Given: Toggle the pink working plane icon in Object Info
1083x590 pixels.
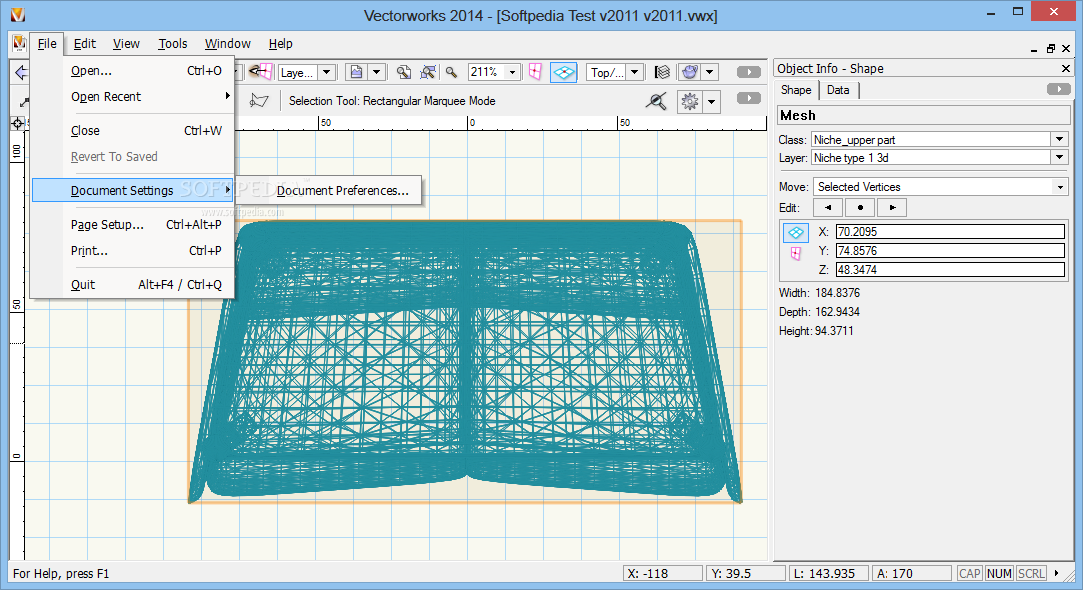Looking at the screenshot, I should [796, 254].
